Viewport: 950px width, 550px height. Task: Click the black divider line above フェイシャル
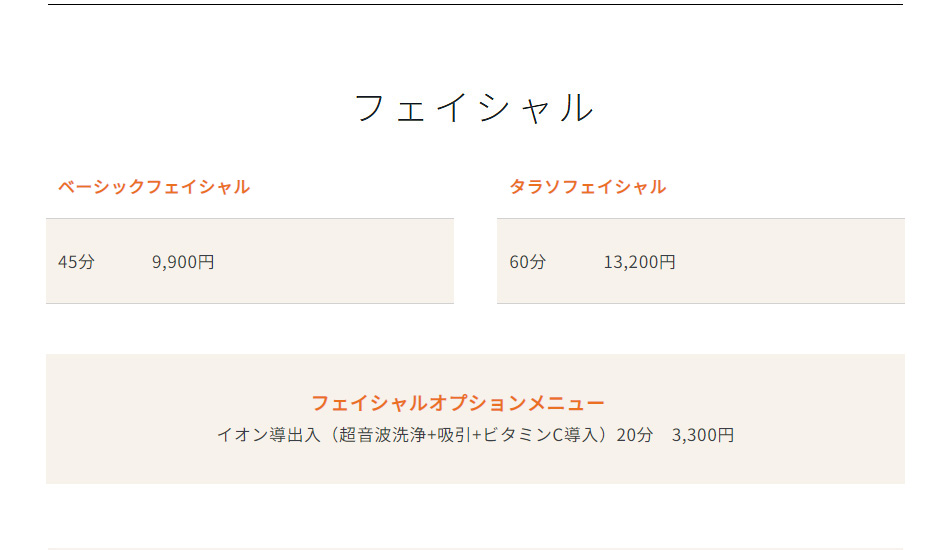coord(475,4)
